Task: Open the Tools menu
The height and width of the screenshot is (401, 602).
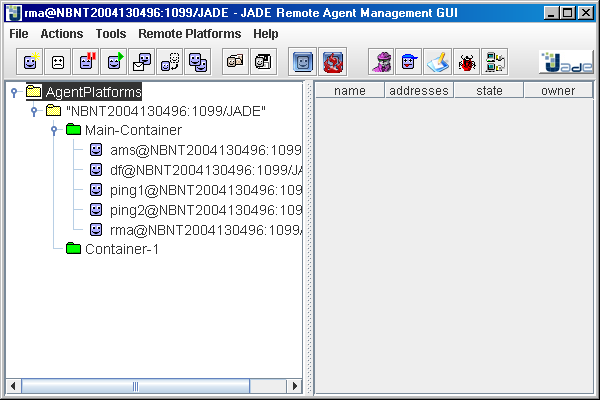Action: 111,34
